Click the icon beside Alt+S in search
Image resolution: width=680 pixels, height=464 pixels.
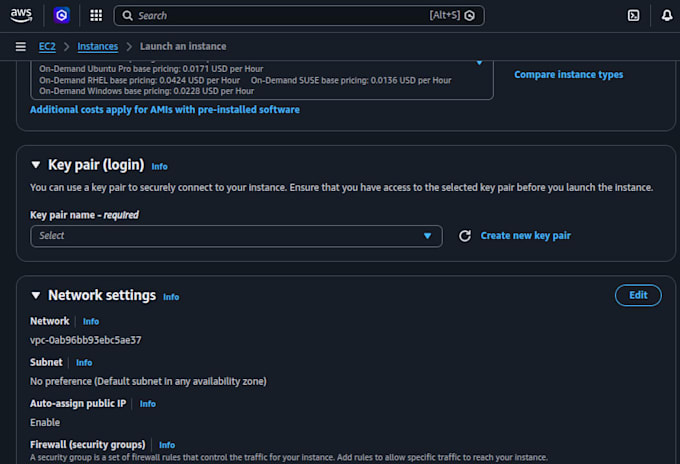(469, 16)
